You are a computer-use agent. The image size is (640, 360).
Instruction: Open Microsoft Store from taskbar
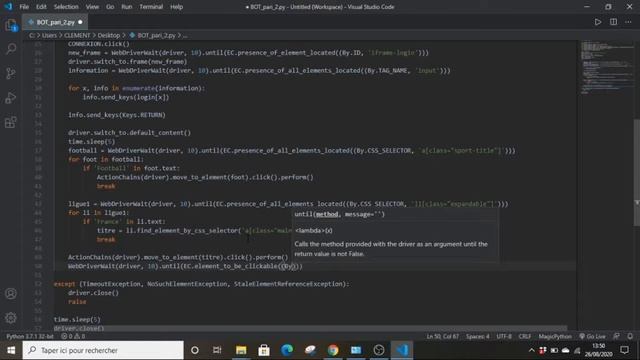coord(264,350)
